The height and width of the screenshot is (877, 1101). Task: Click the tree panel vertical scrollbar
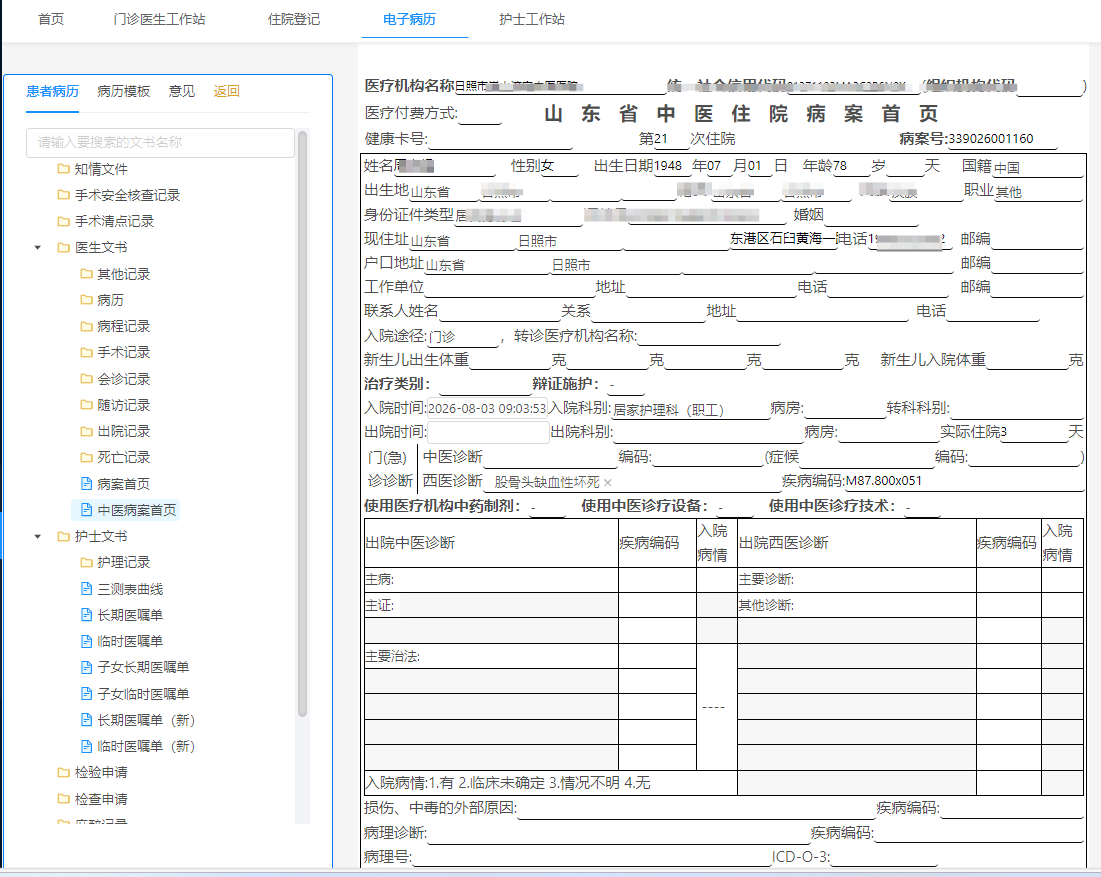tap(303, 423)
